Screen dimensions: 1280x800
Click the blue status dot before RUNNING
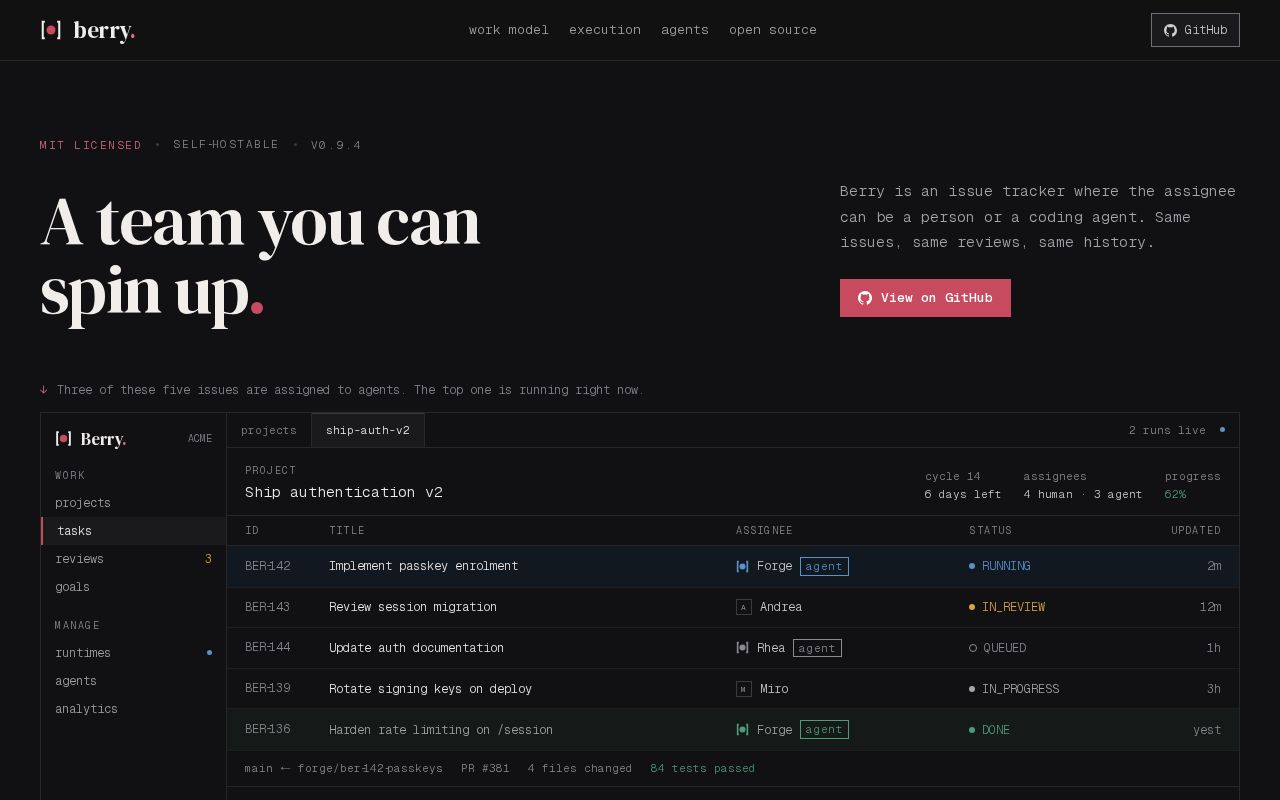(x=972, y=566)
